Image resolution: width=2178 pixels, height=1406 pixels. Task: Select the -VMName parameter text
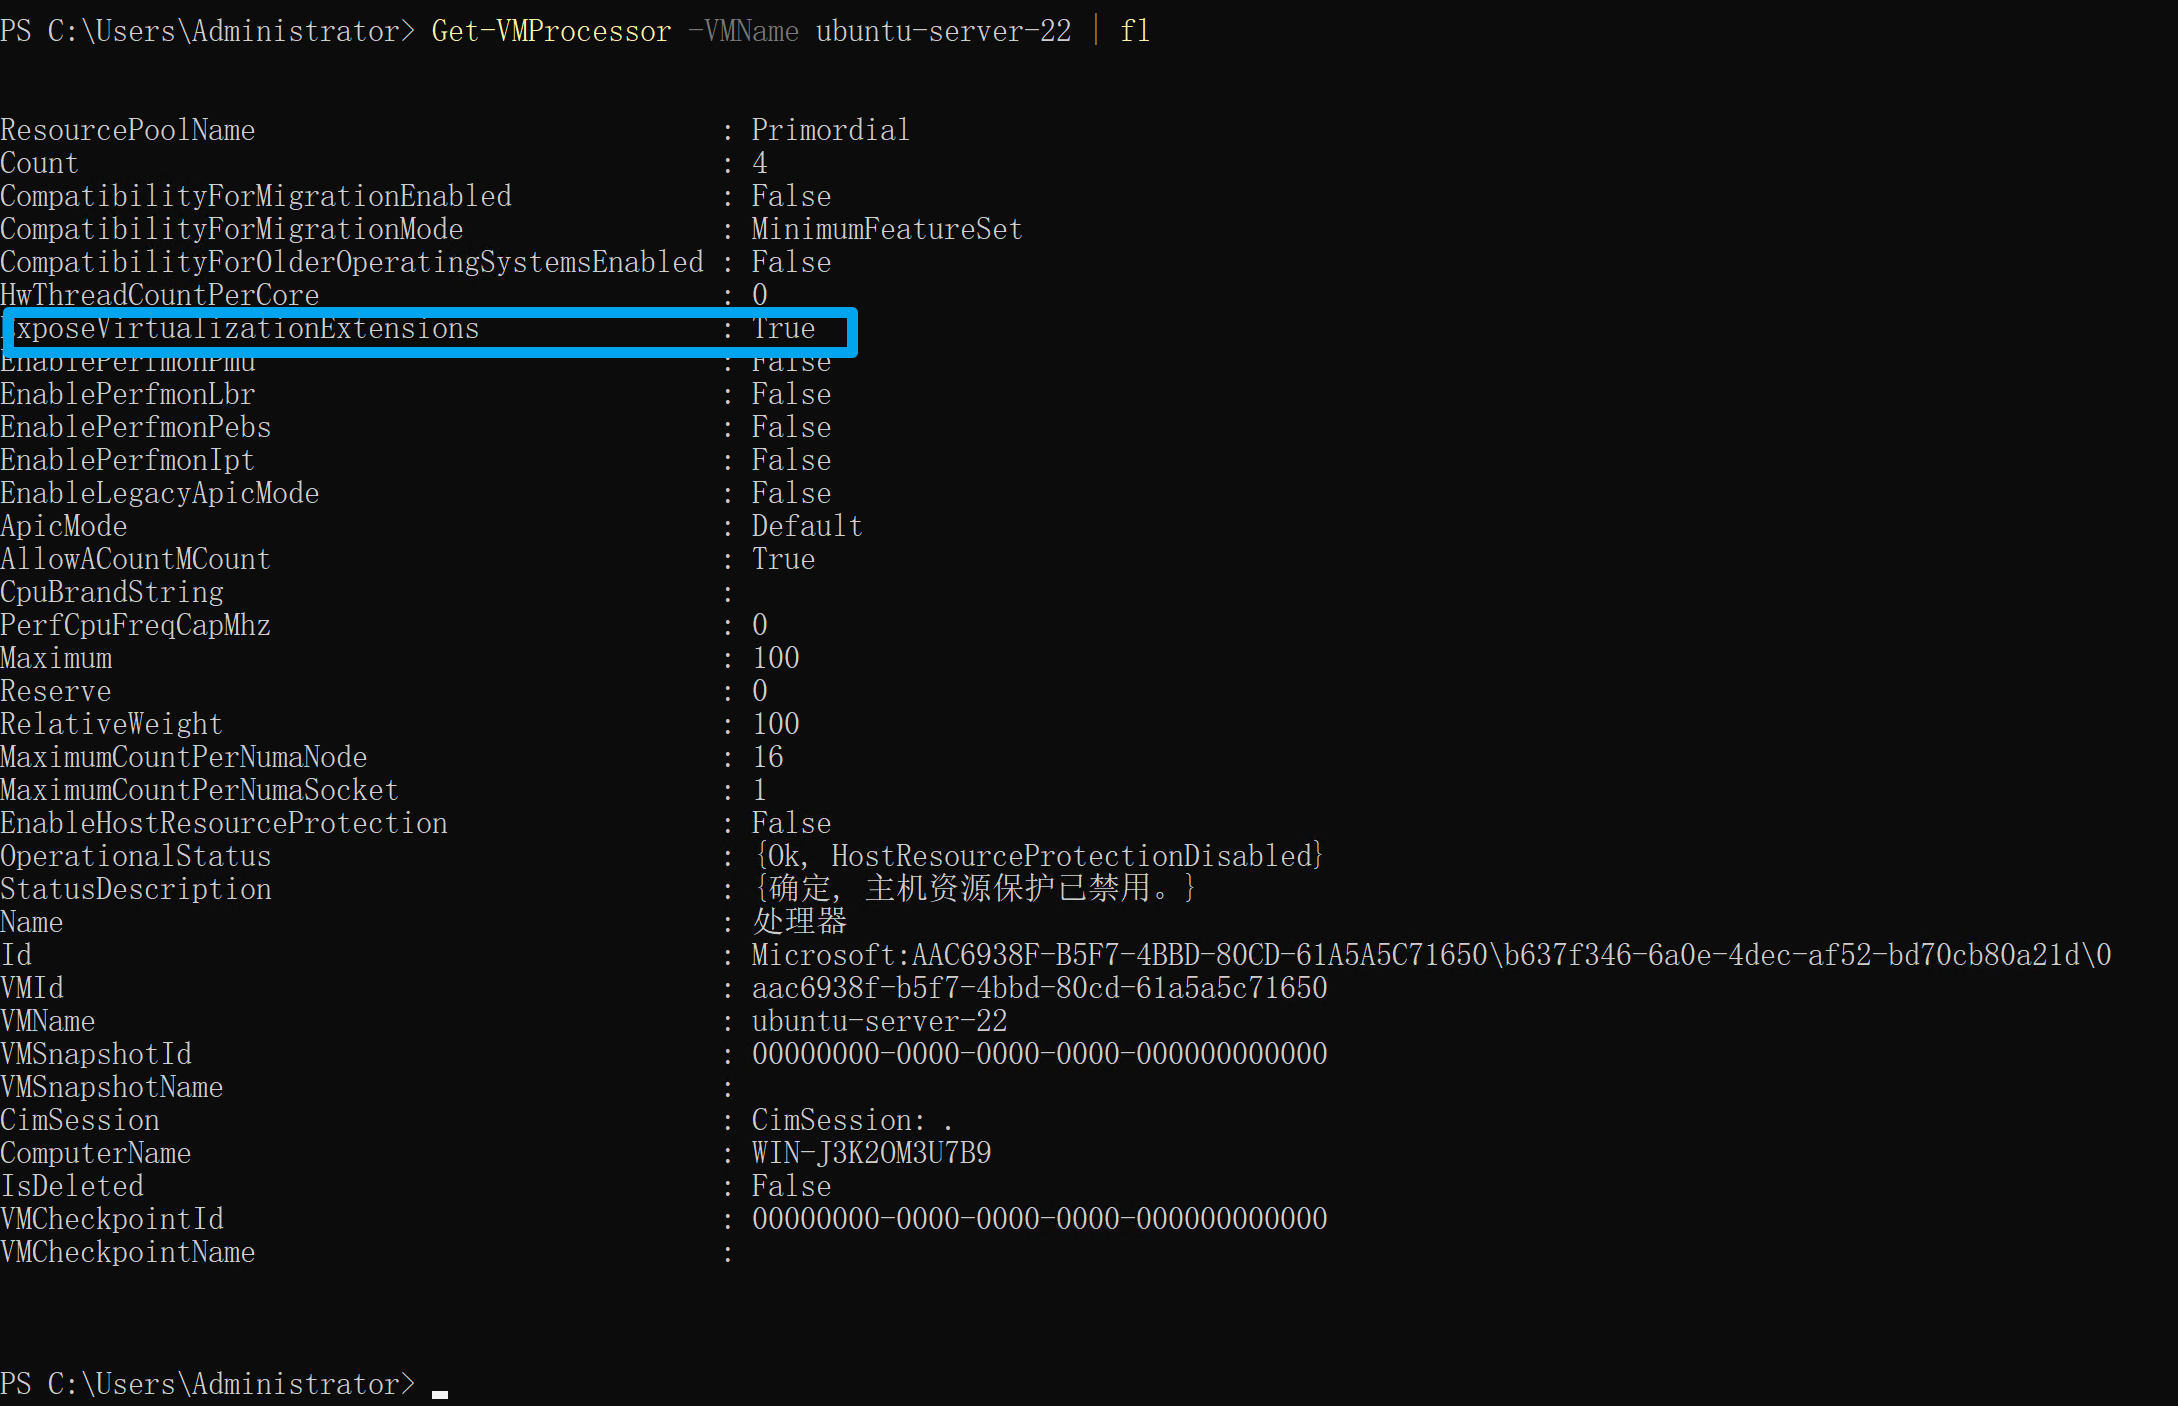743,31
